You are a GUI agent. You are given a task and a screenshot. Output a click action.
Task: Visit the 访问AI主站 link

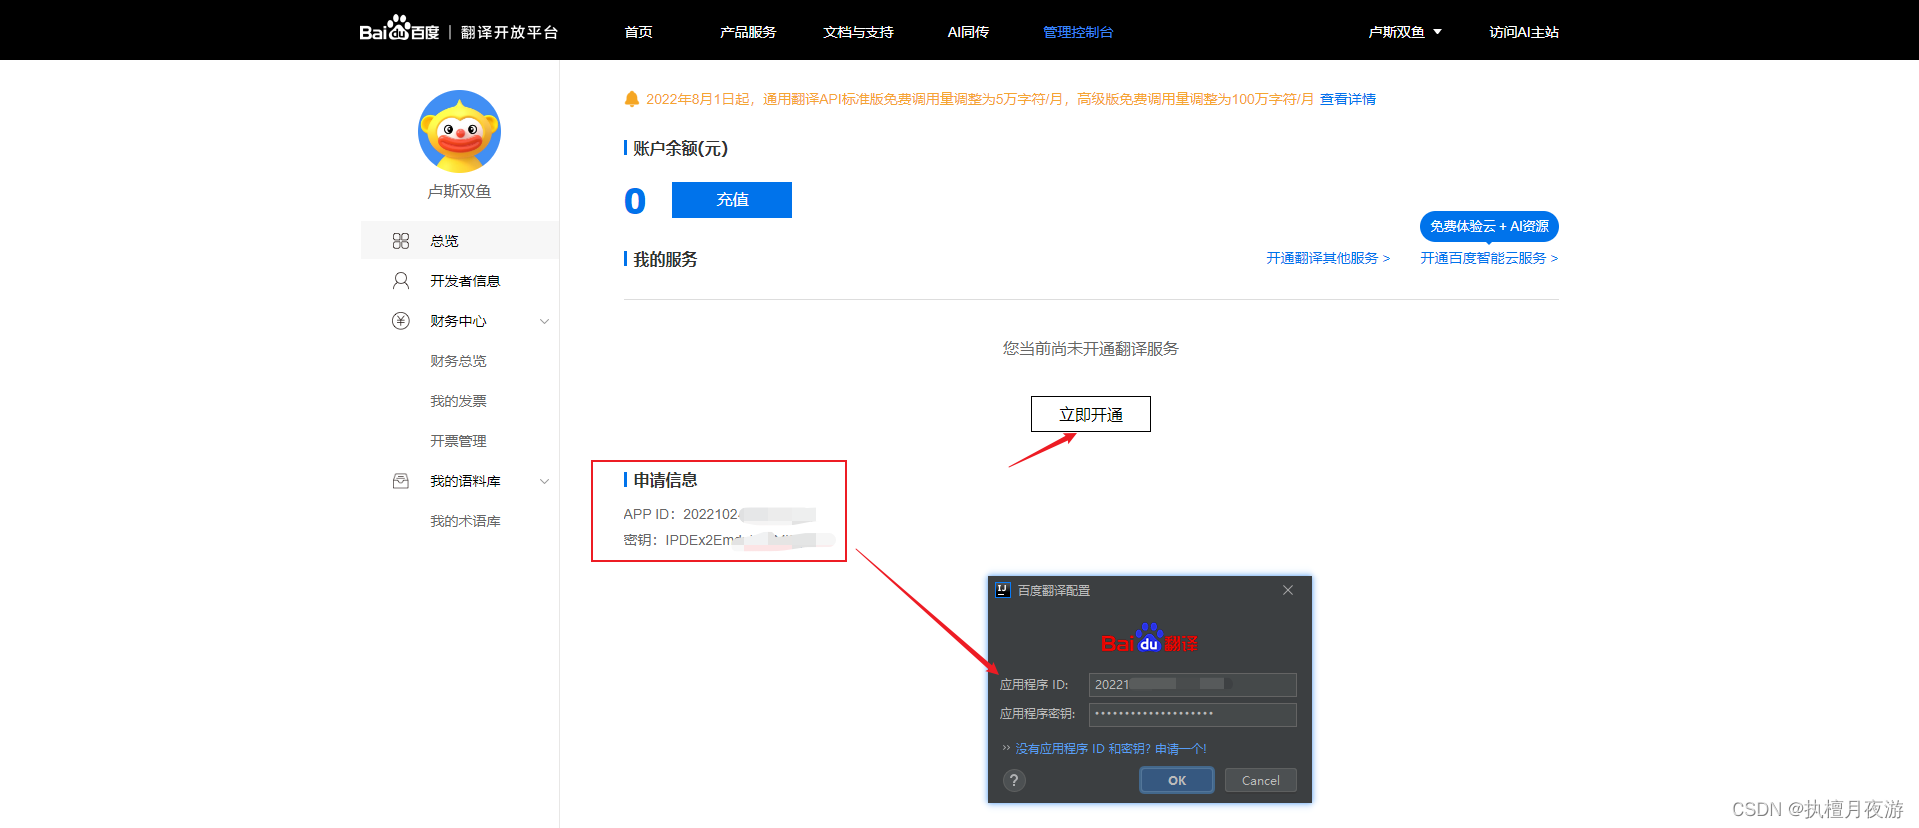point(1524,32)
